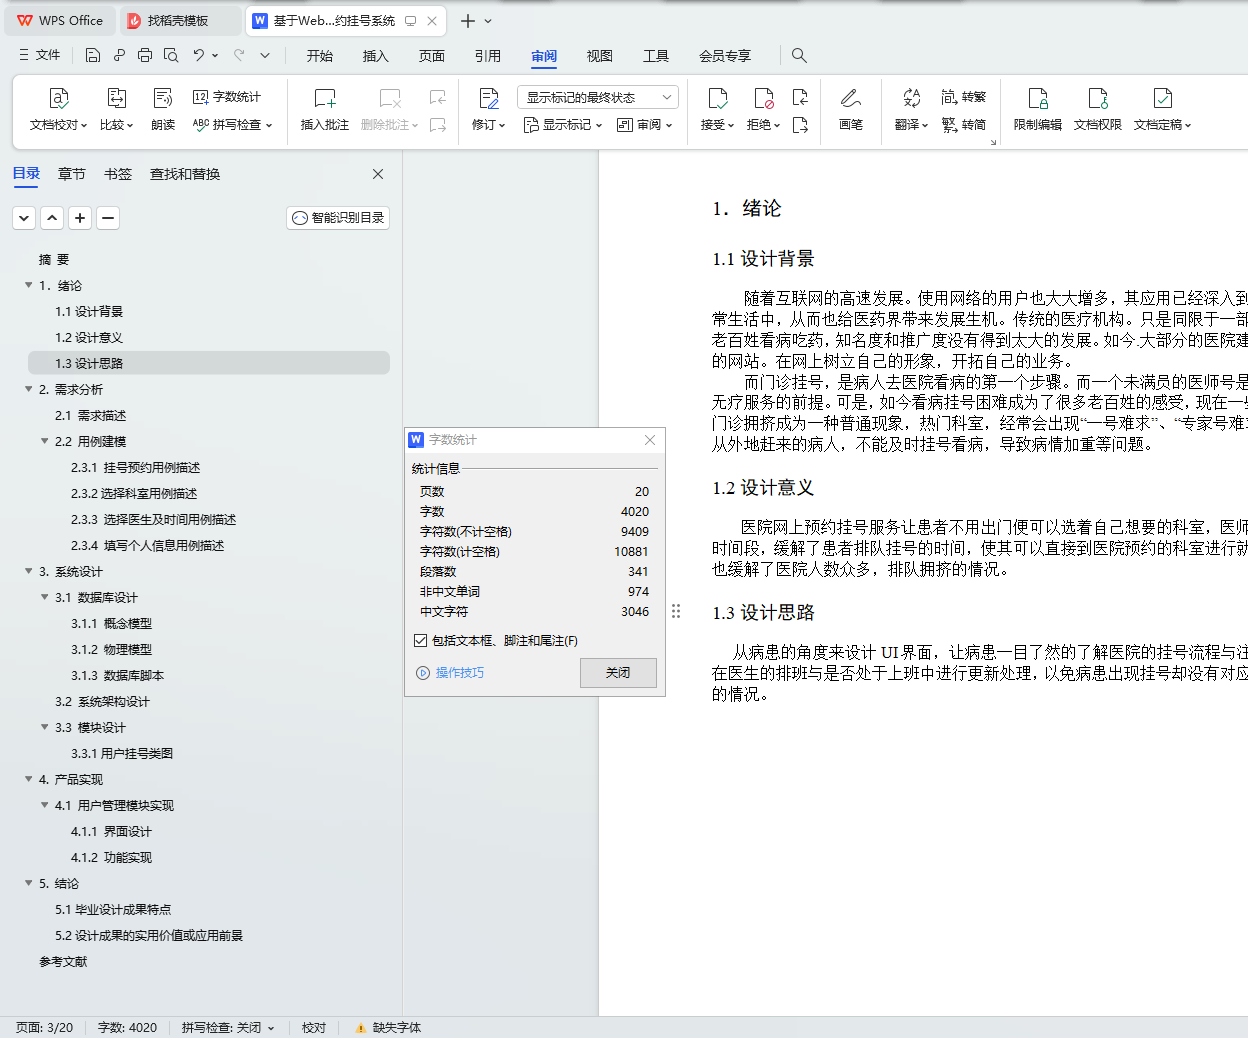This screenshot has width=1248, height=1038.
Task: Click 页面: 3/20 in status bar
Action: [44, 1028]
